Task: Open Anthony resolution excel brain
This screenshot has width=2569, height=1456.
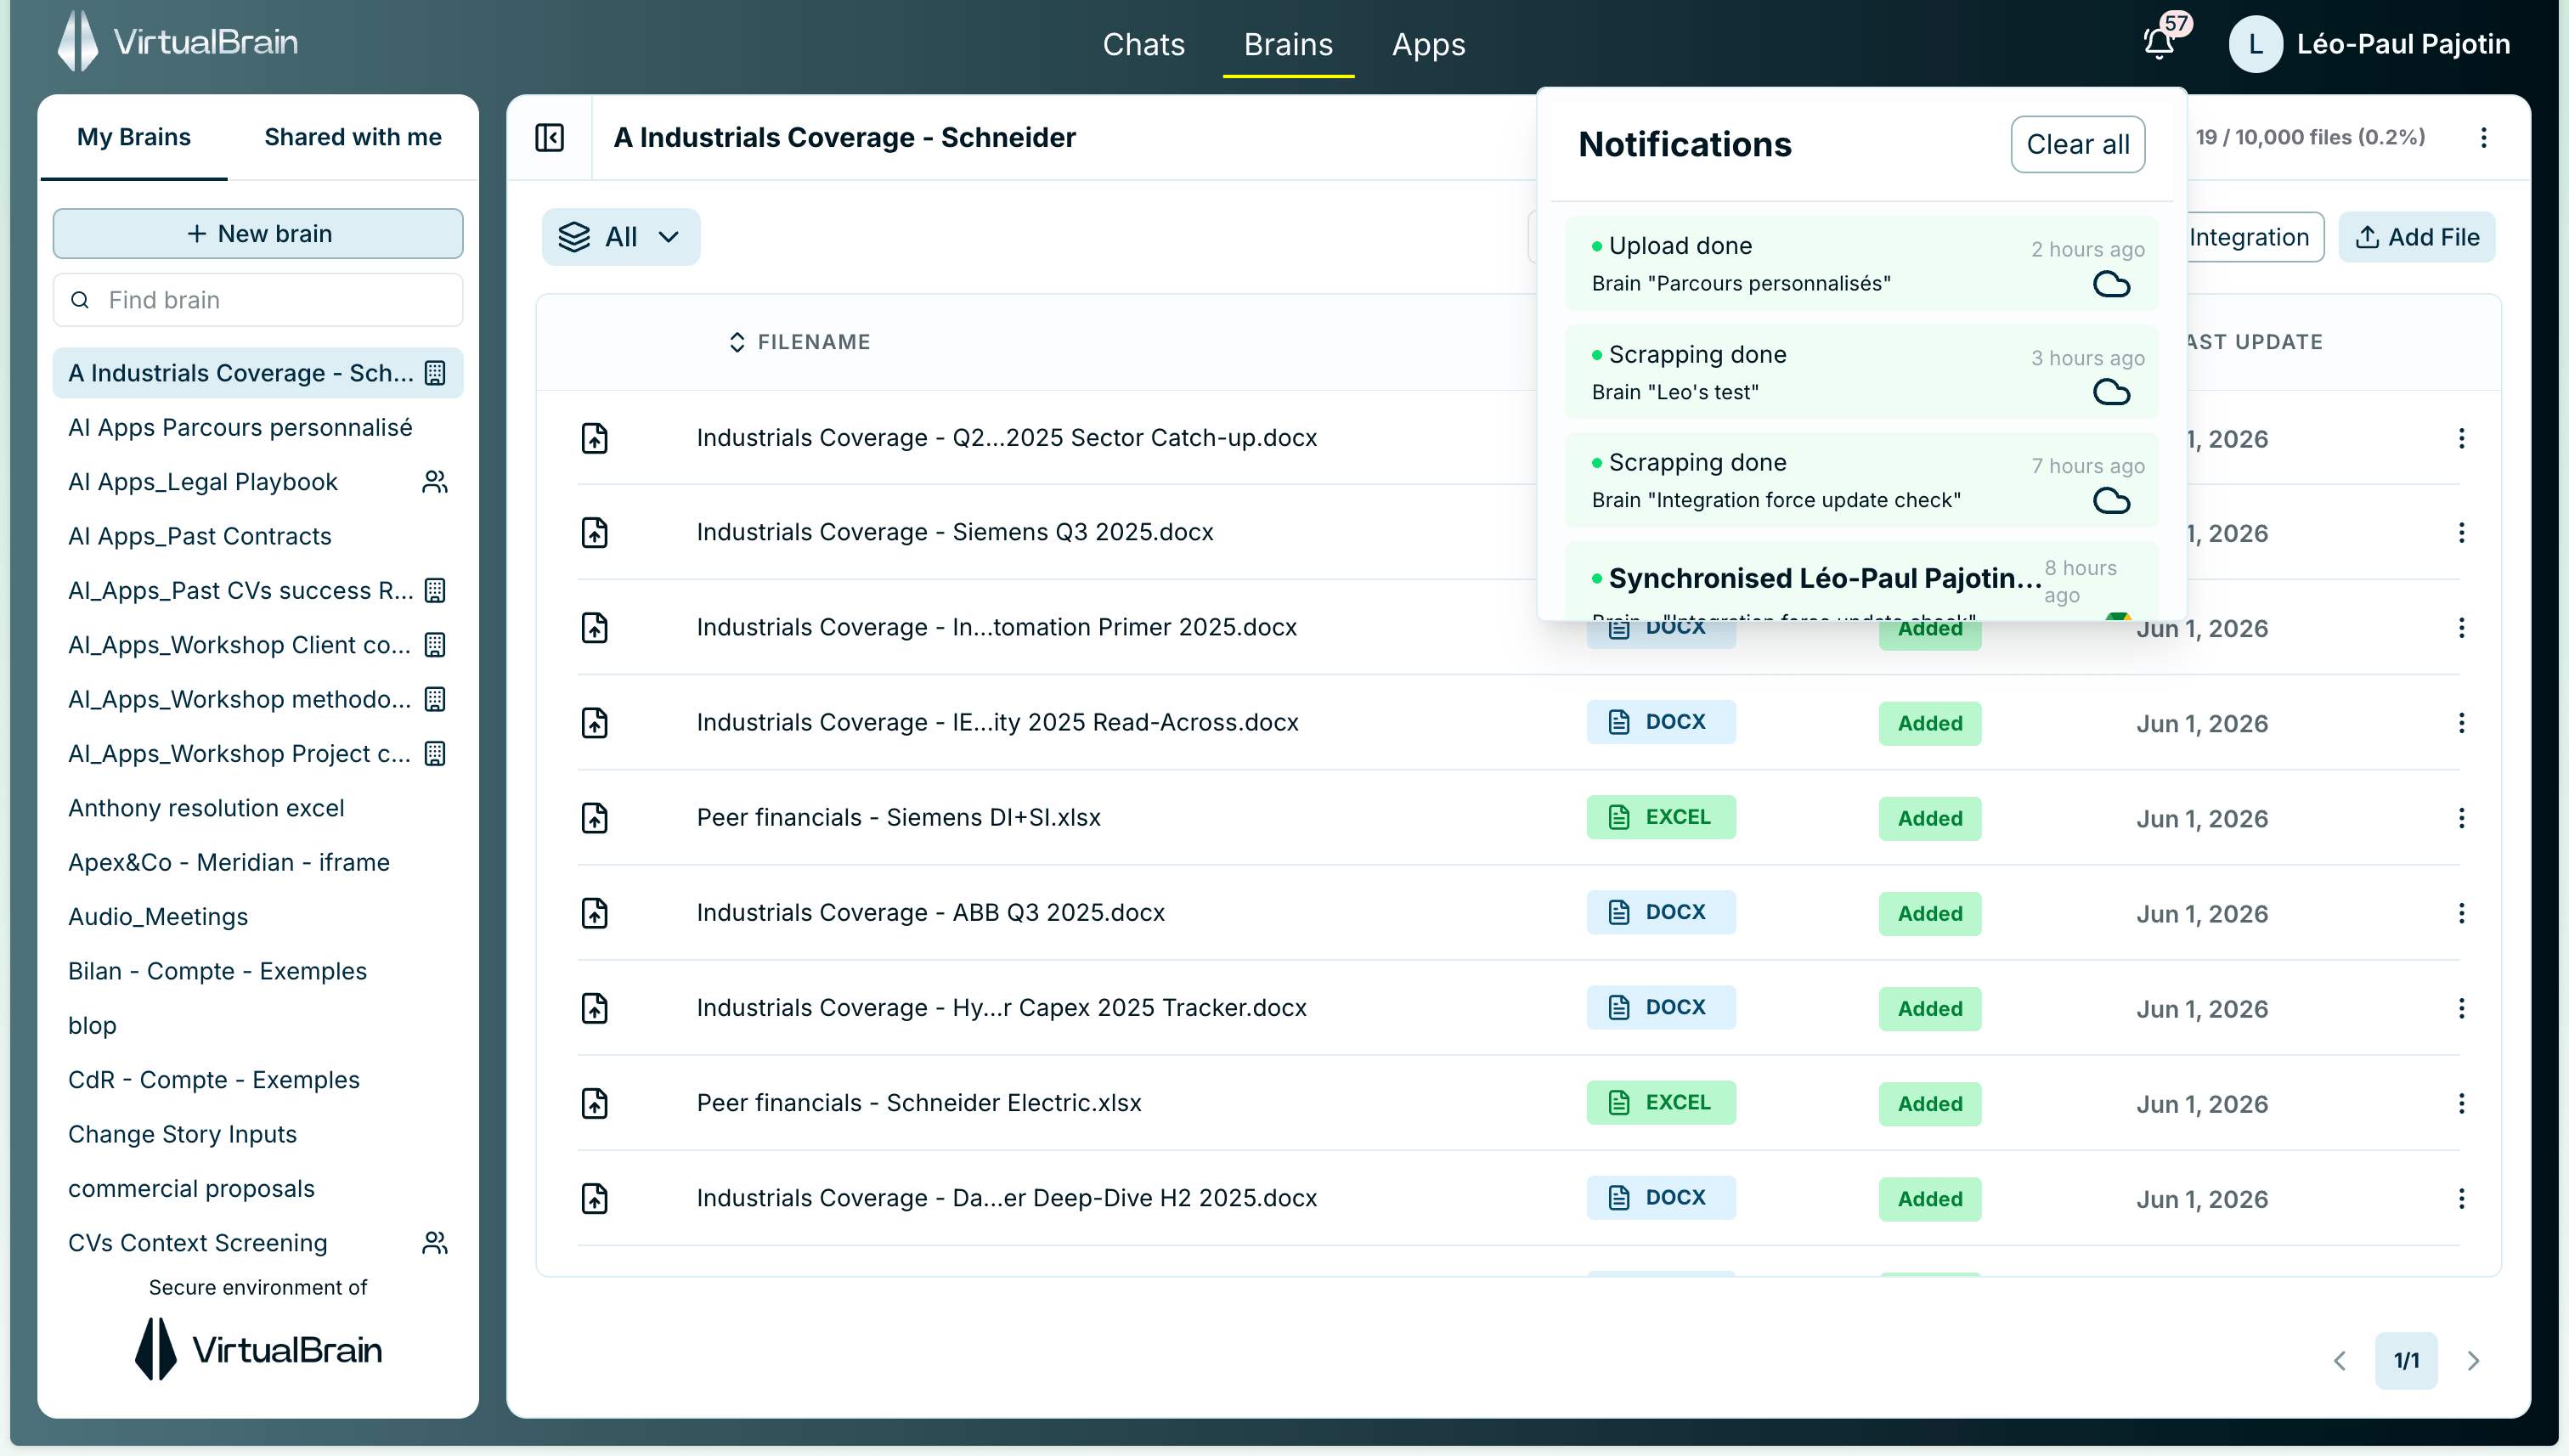Action: click(258, 809)
